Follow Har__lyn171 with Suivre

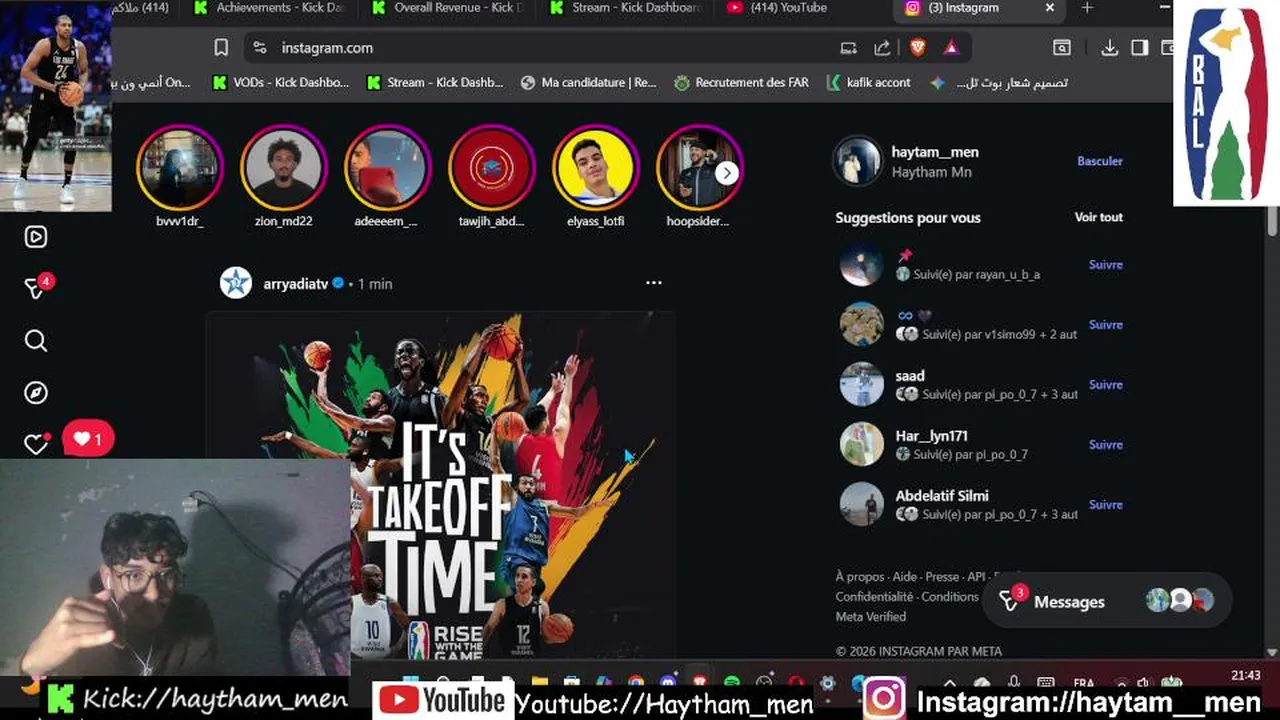point(1106,445)
